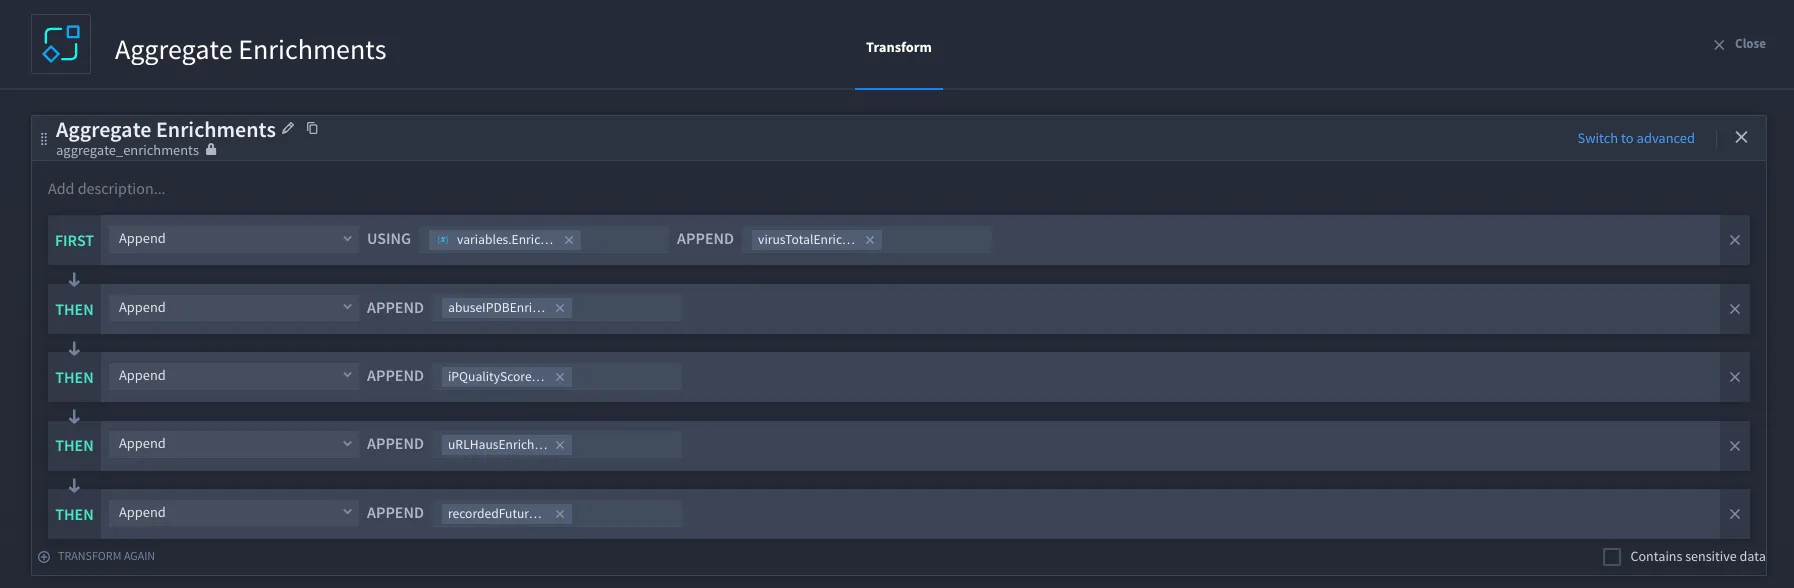
Task: Click the Aggregate Enrichments step title
Action: click(x=166, y=130)
